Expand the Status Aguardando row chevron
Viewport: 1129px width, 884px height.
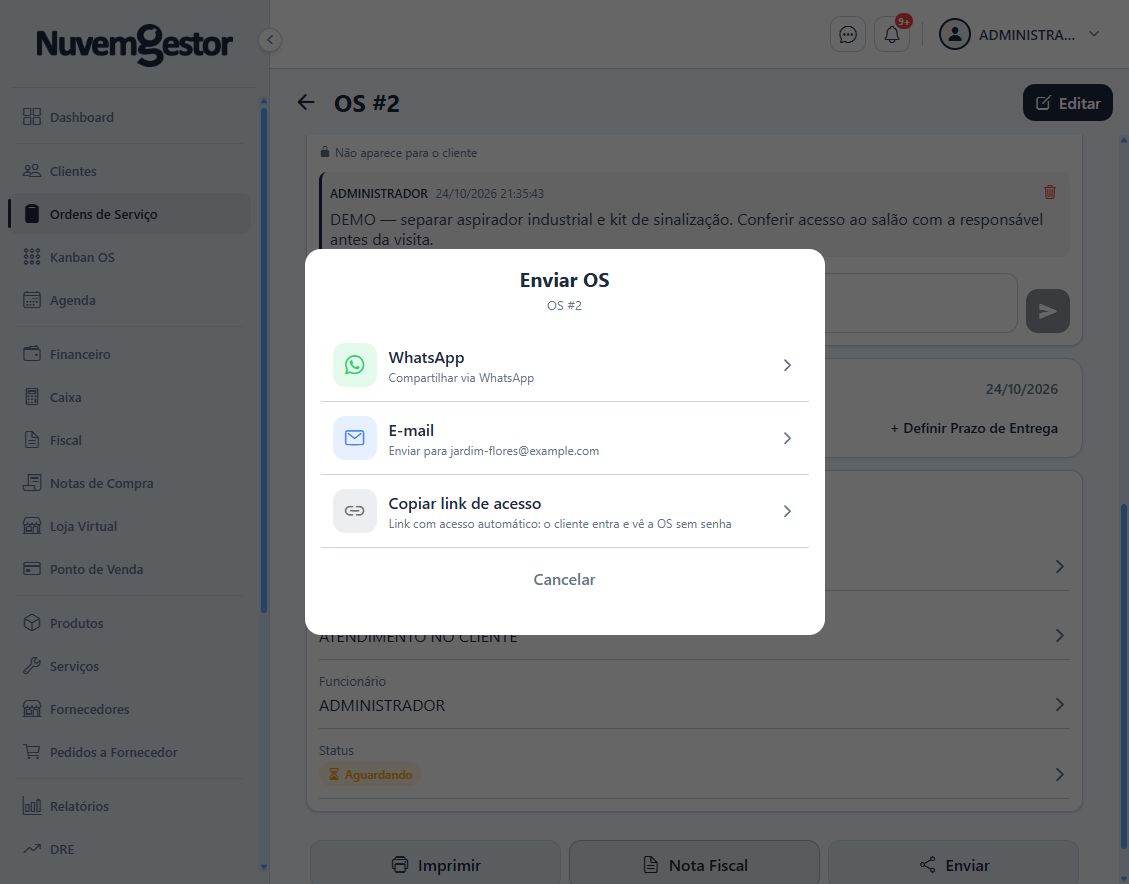(x=1059, y=775)
